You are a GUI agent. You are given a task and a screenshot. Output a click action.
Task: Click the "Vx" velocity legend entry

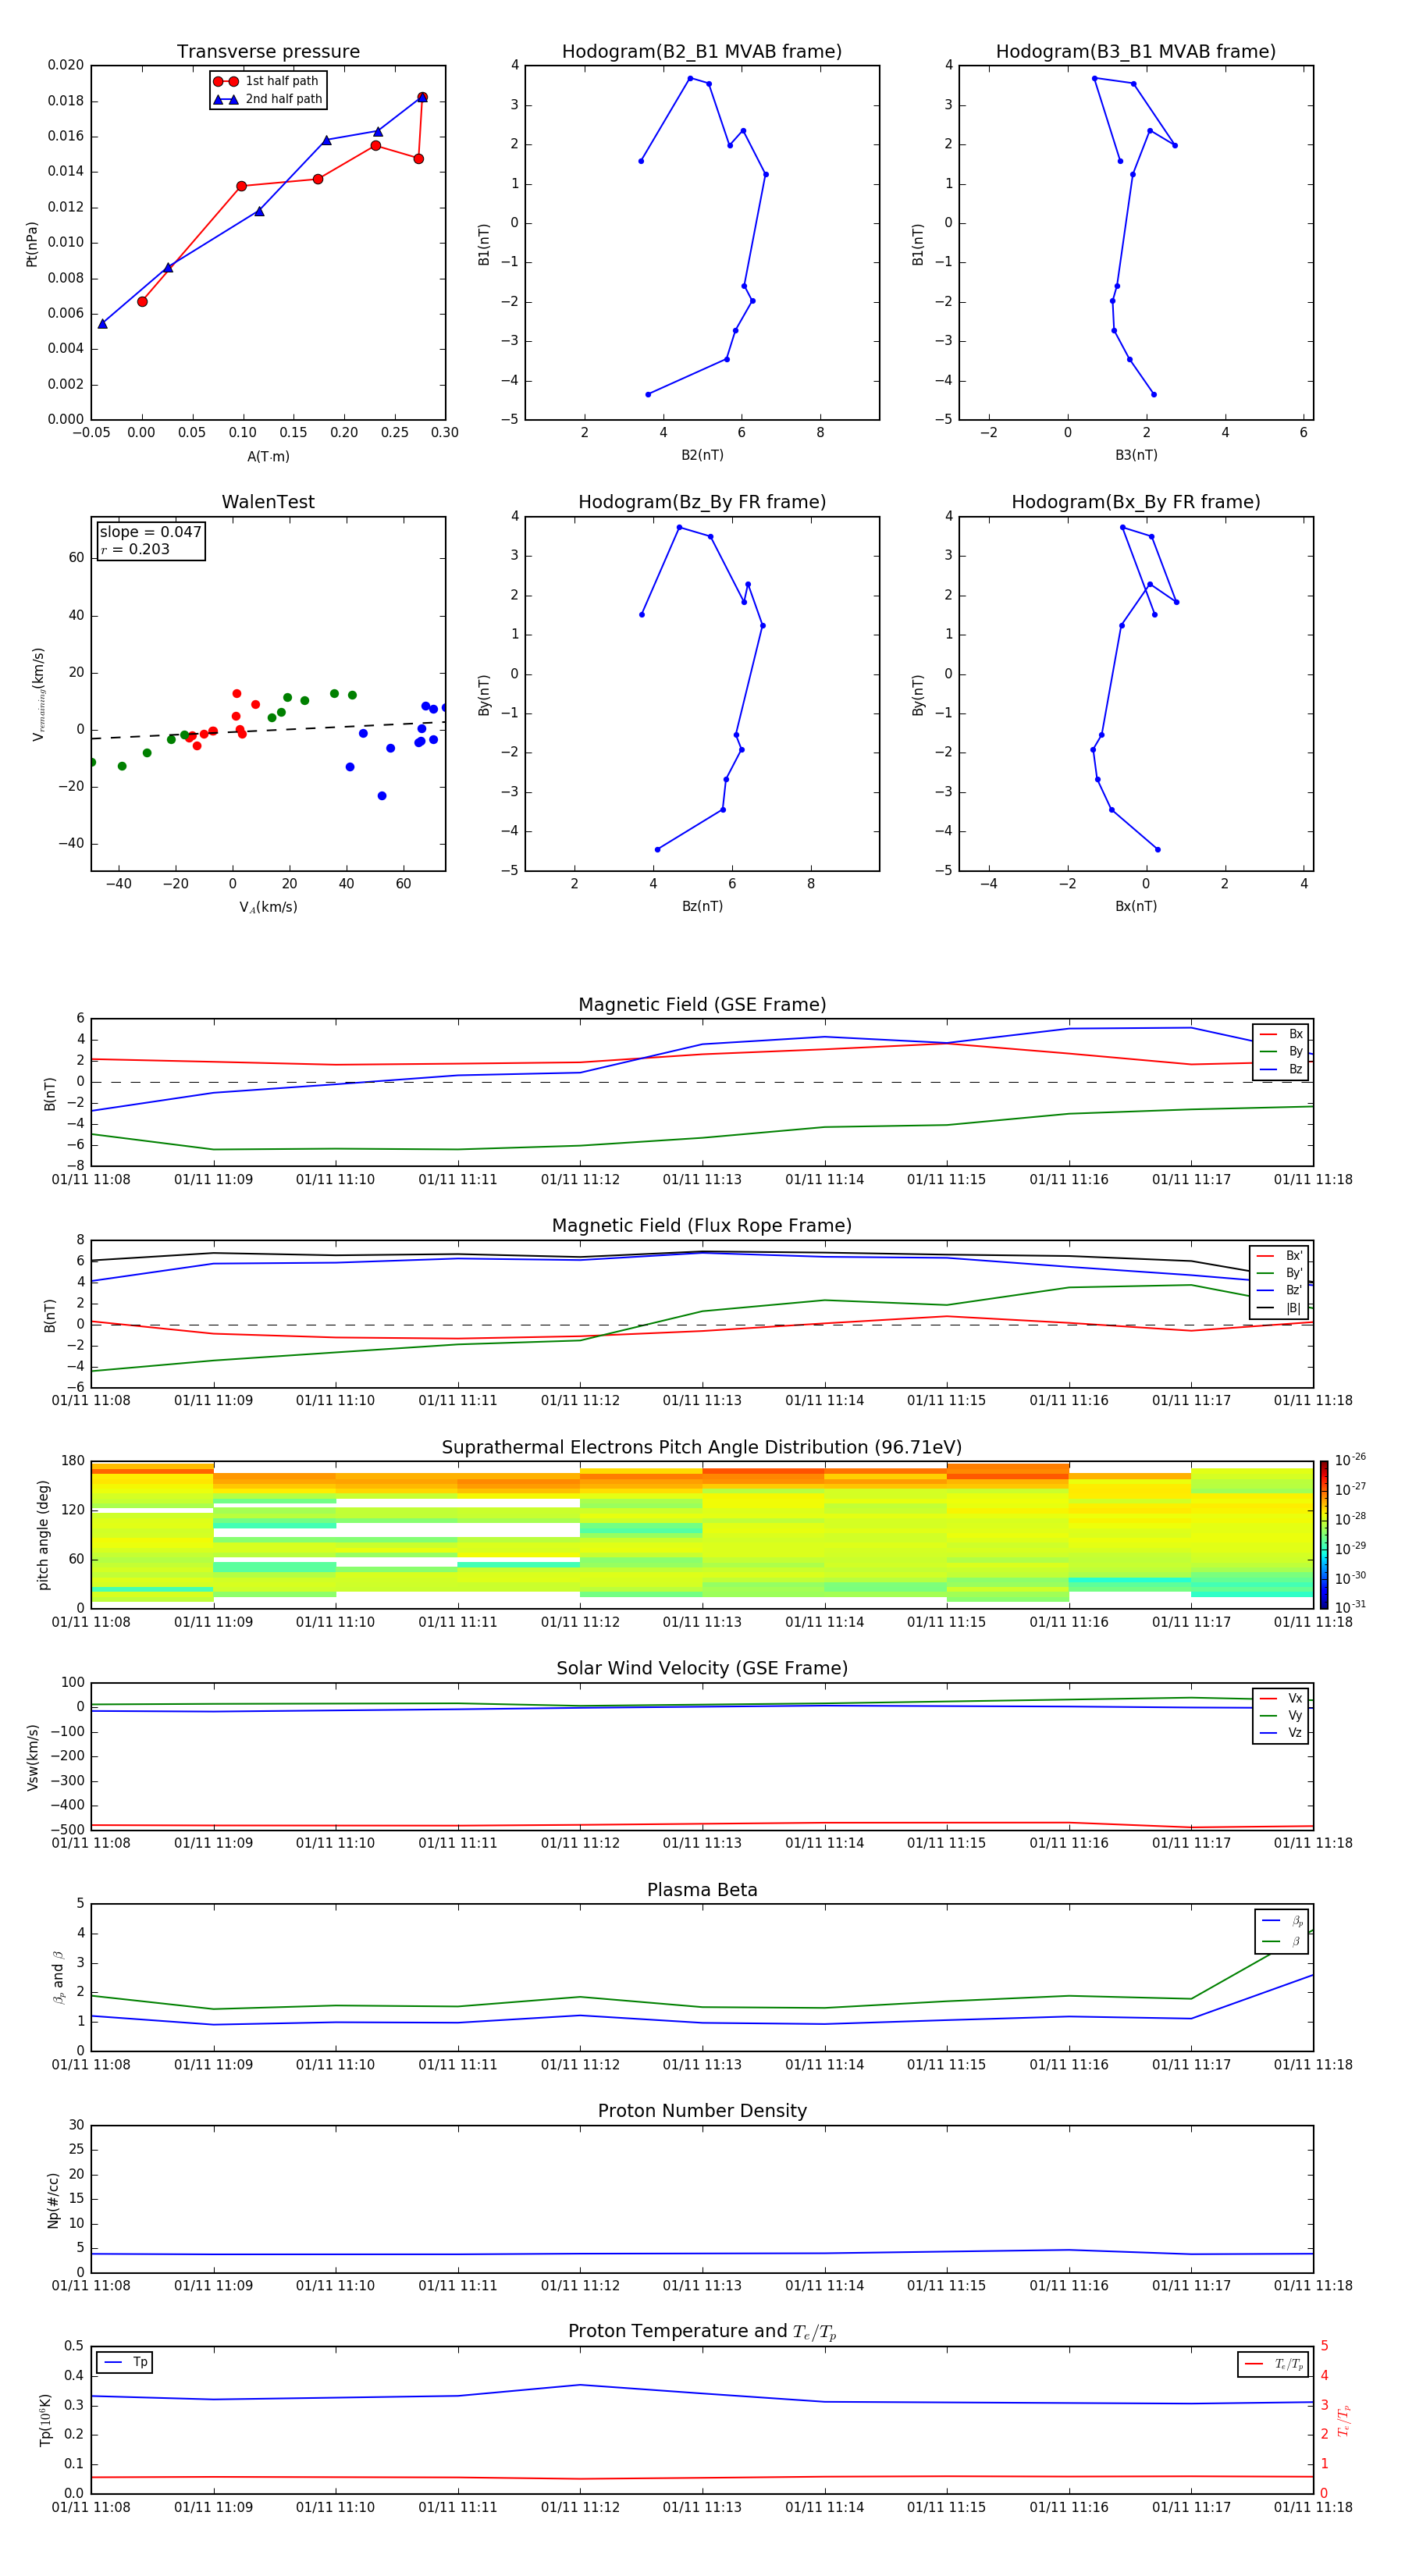point(1281,1698)
